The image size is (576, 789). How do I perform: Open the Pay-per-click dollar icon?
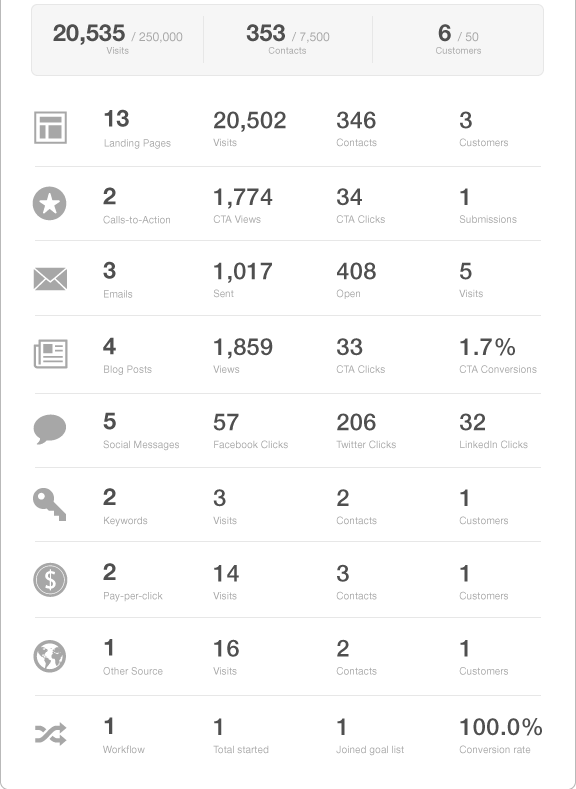50,580
